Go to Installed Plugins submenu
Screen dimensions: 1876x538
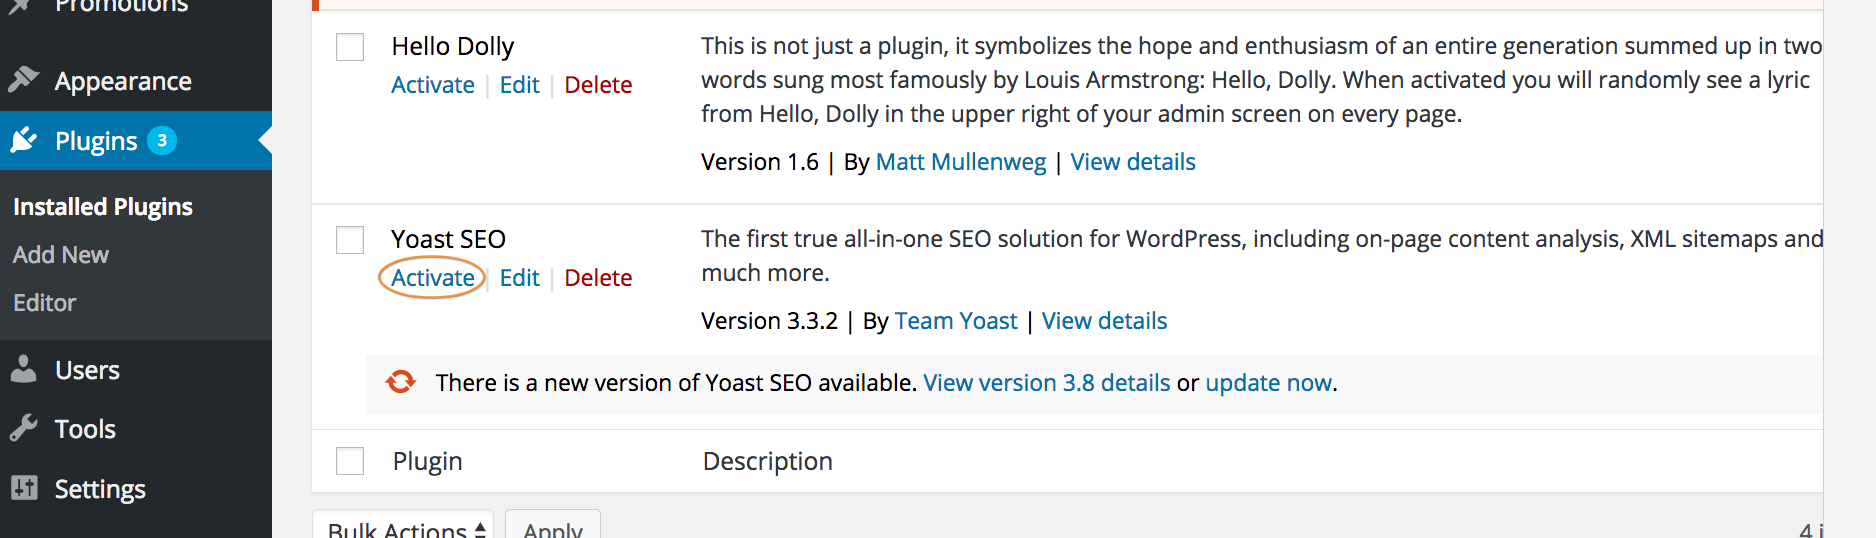click(x=103, y=207)
